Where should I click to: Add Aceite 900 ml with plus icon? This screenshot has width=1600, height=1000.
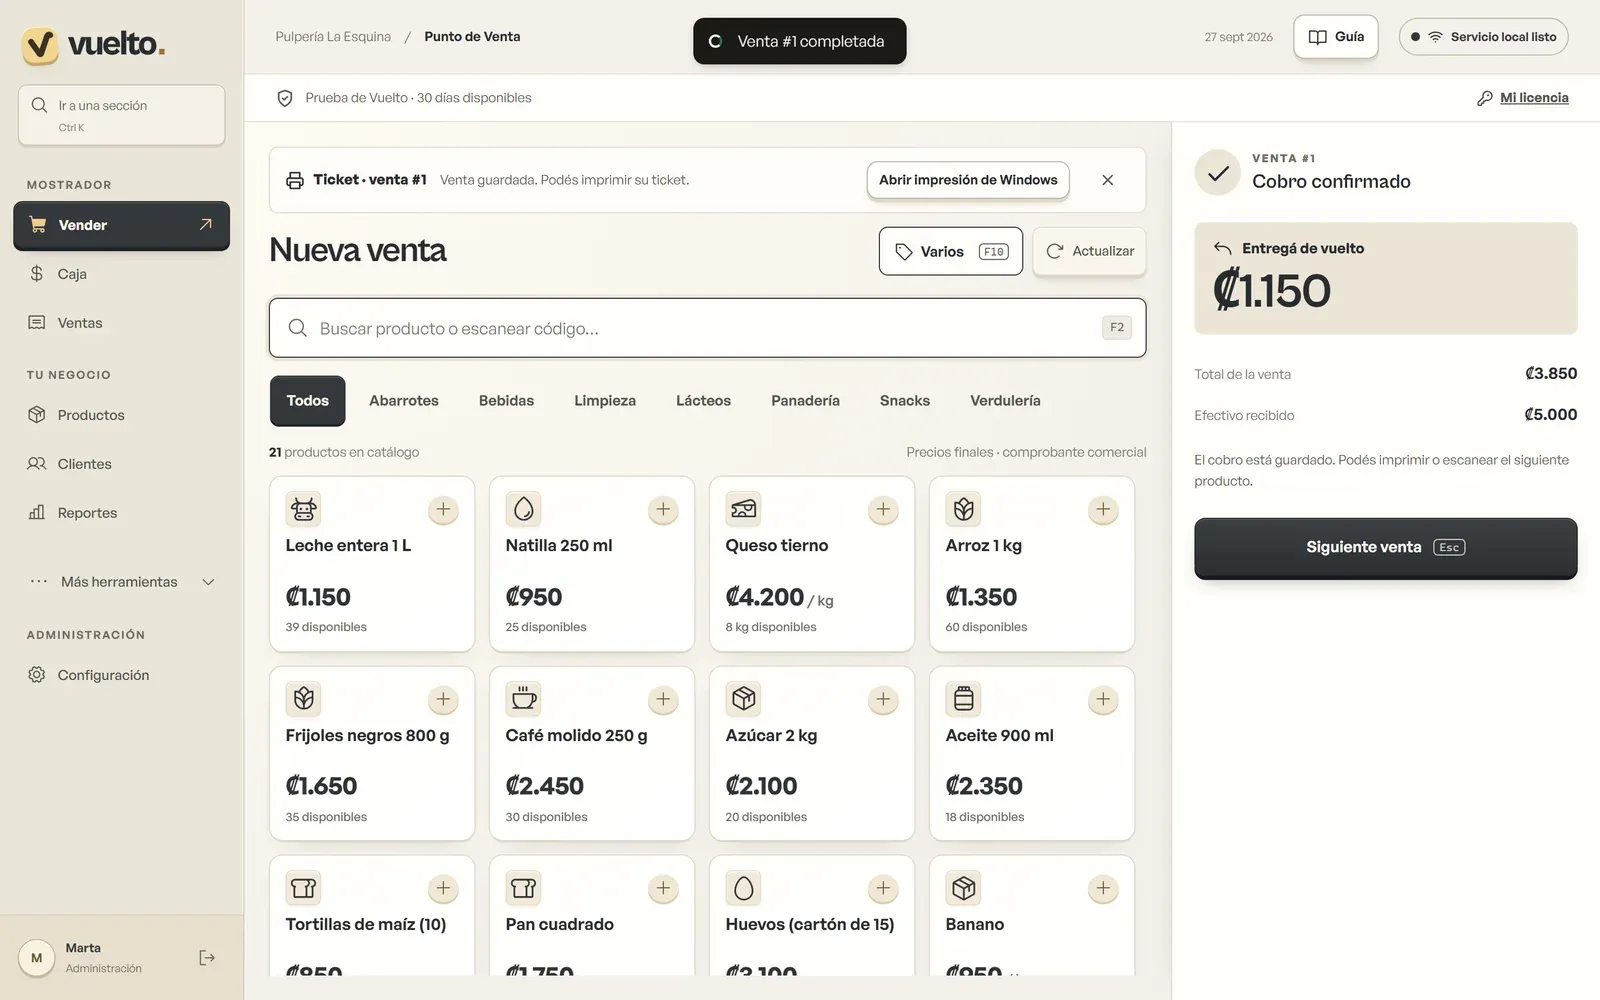click(x=1103, y=700)
